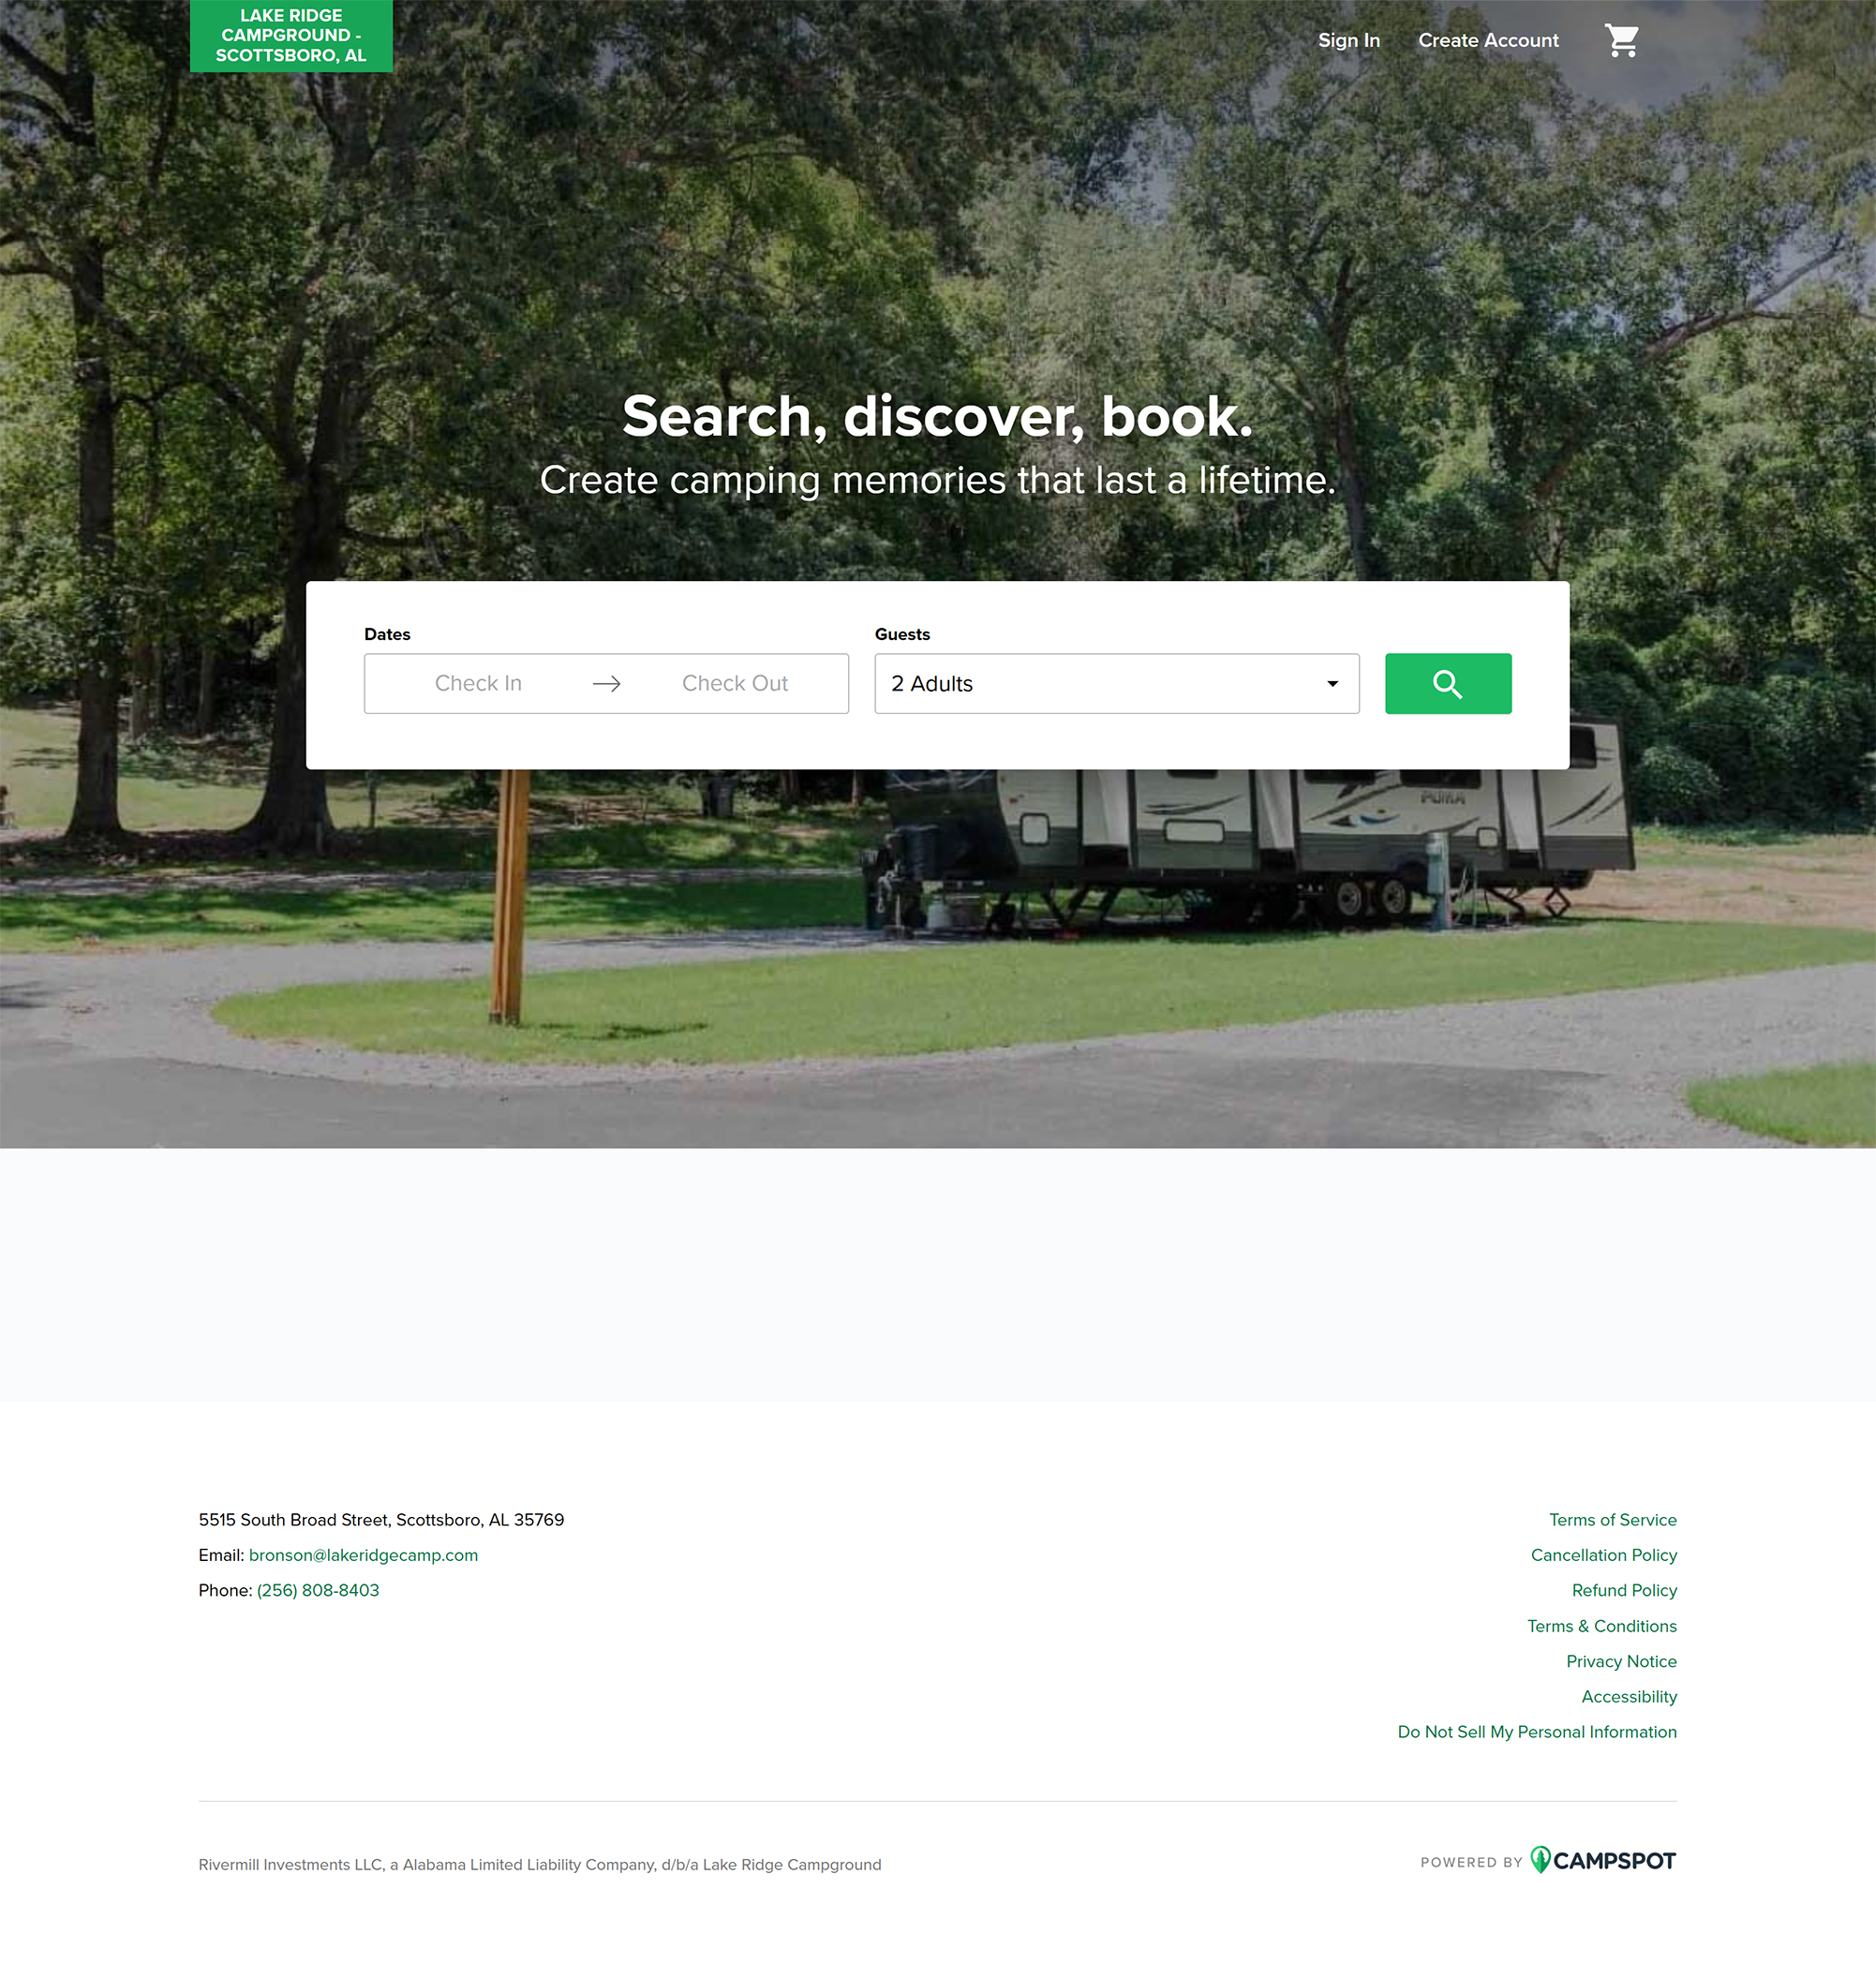Open the Check In date picker field
Screen dimensions: 1876x1978
point(476,684)
